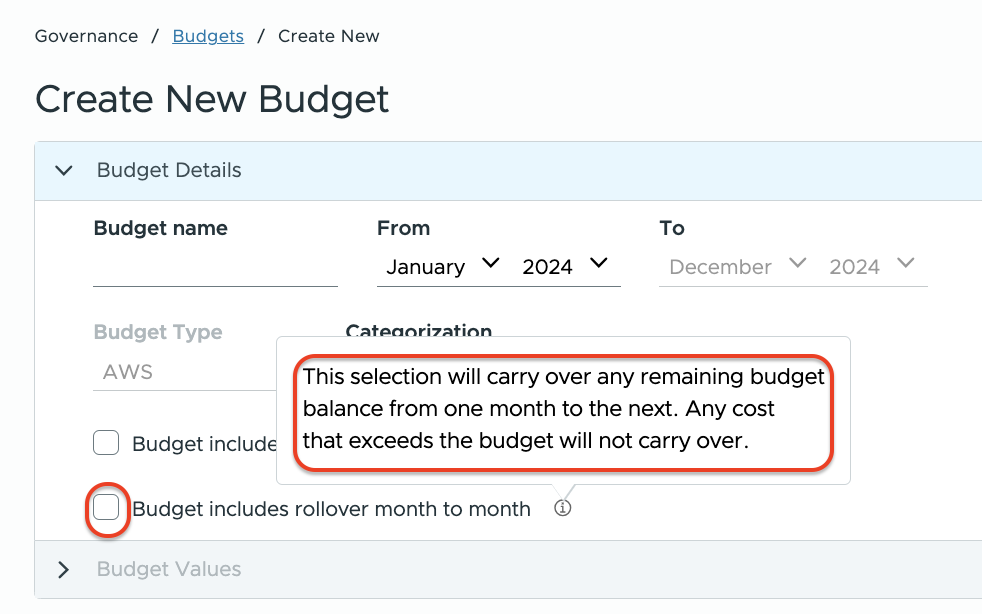Click the Governance breadcrumb
This screenshot has width=982, height=614.
click(86, 36)
